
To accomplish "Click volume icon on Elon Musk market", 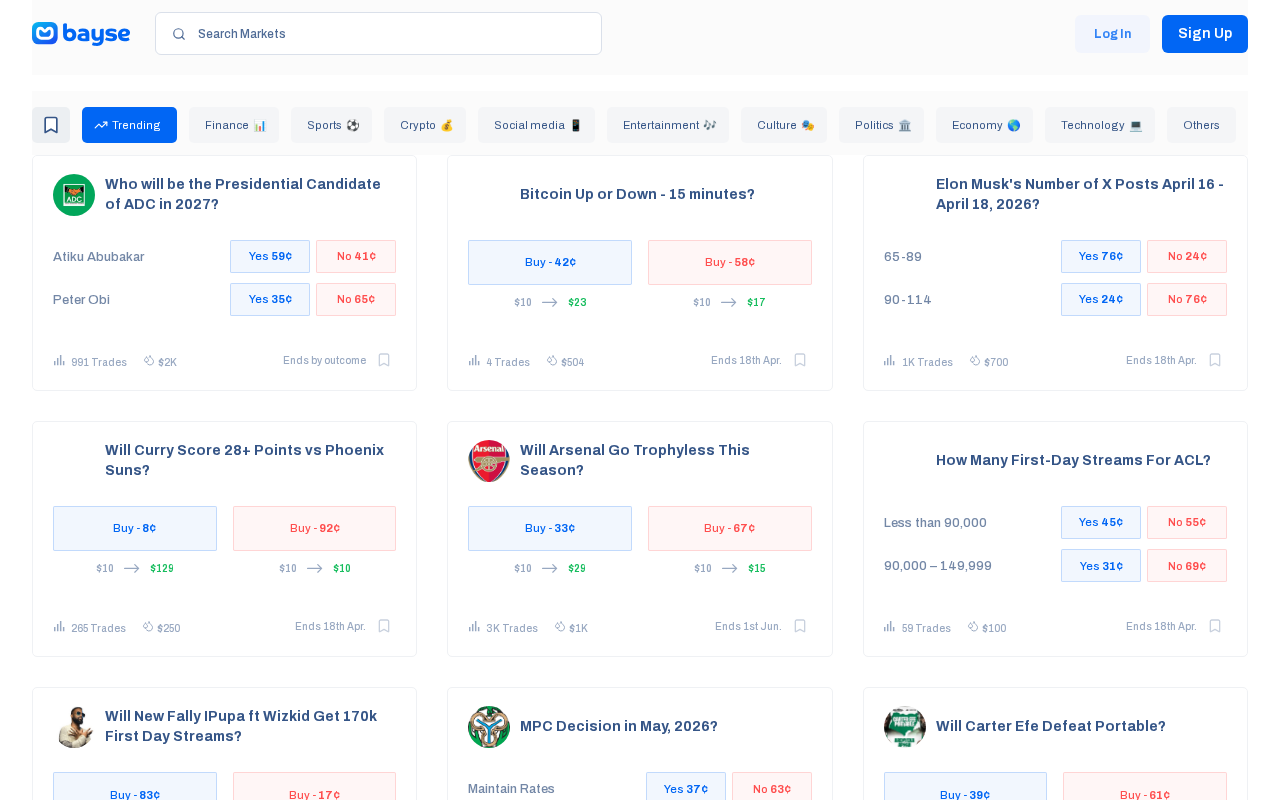I will (x=975, y=360).
